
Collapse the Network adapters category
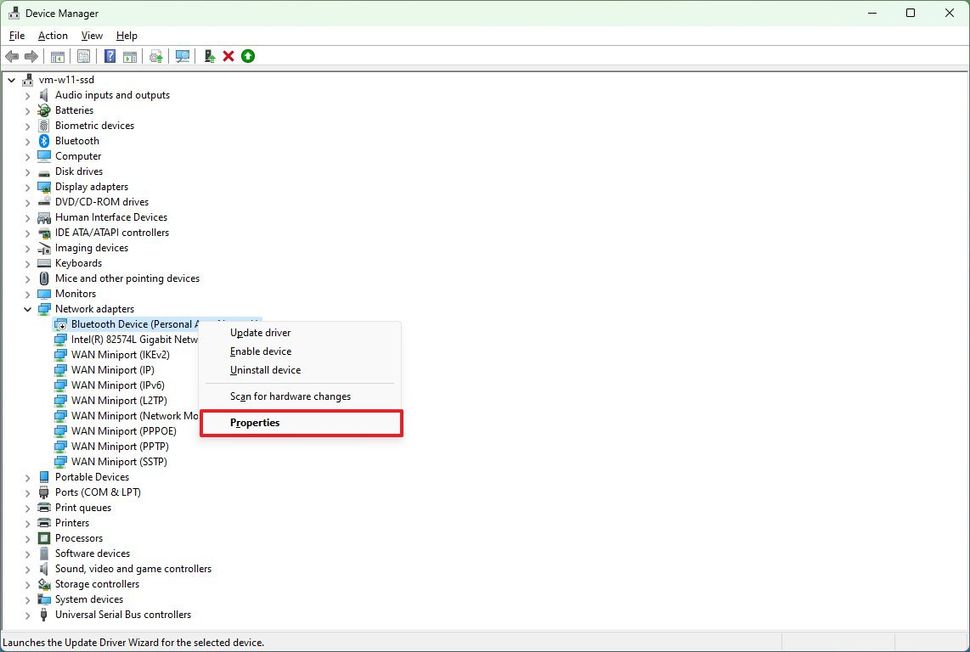coord(27,308)
